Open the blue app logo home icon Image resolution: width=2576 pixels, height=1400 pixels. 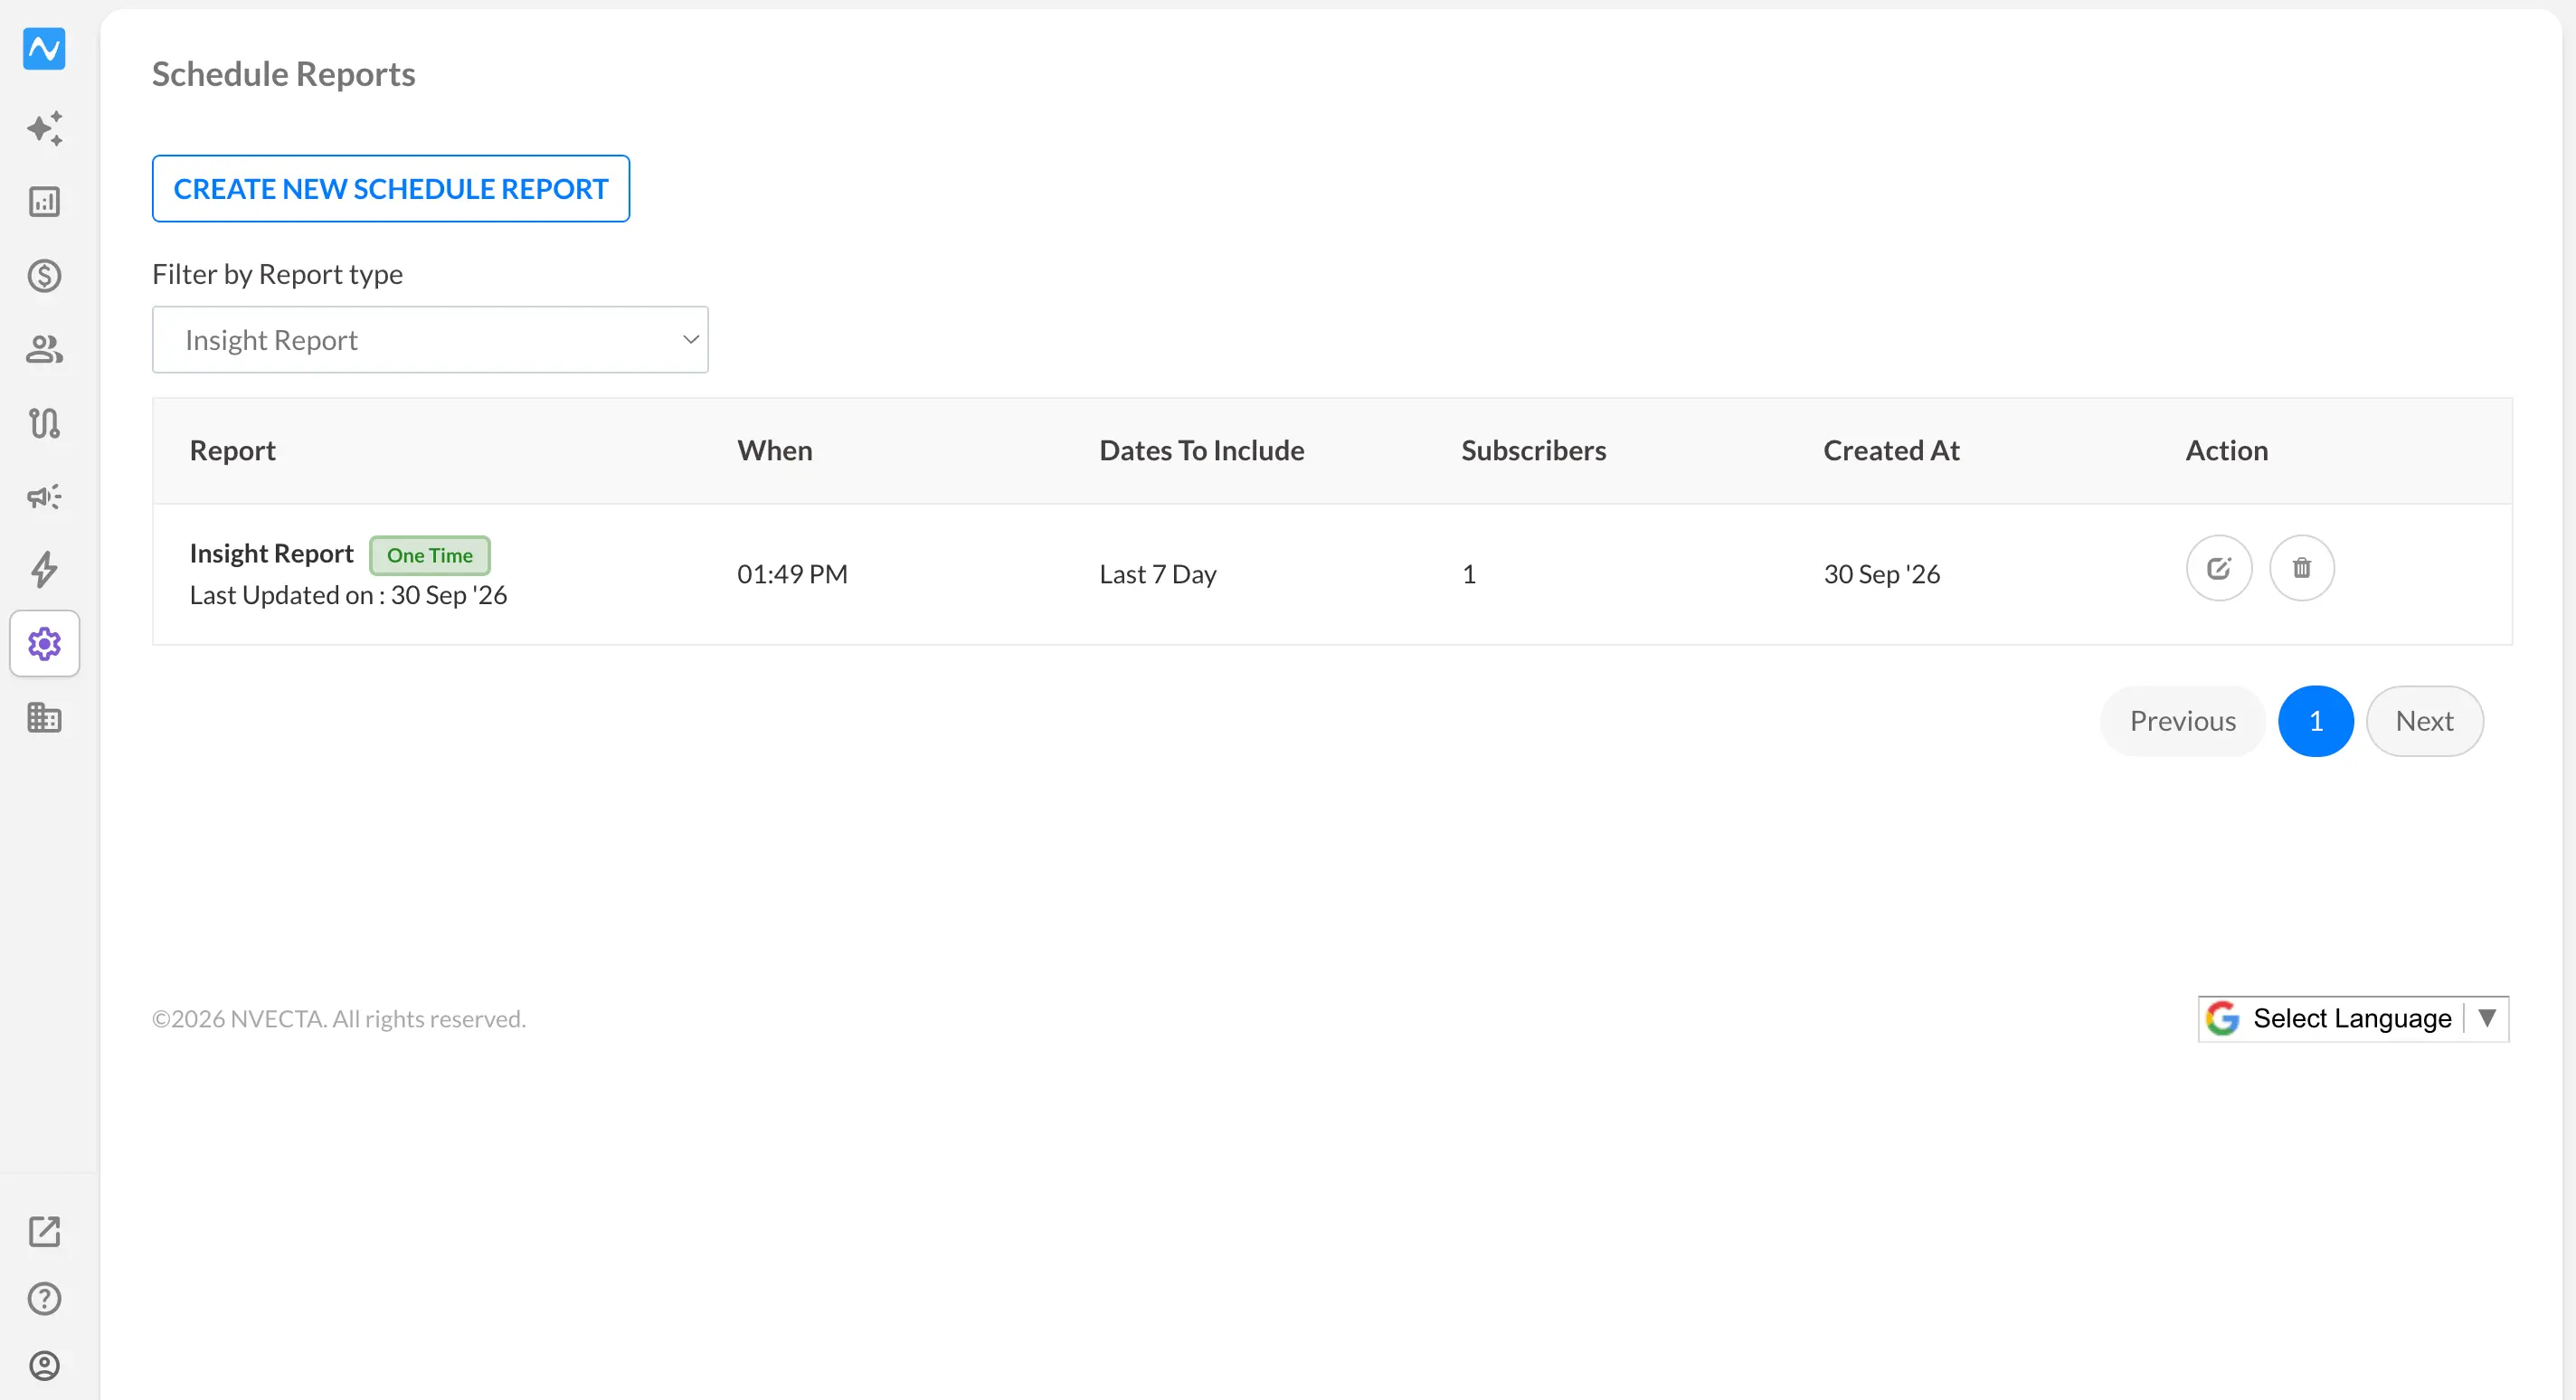(x=44, y=48)
